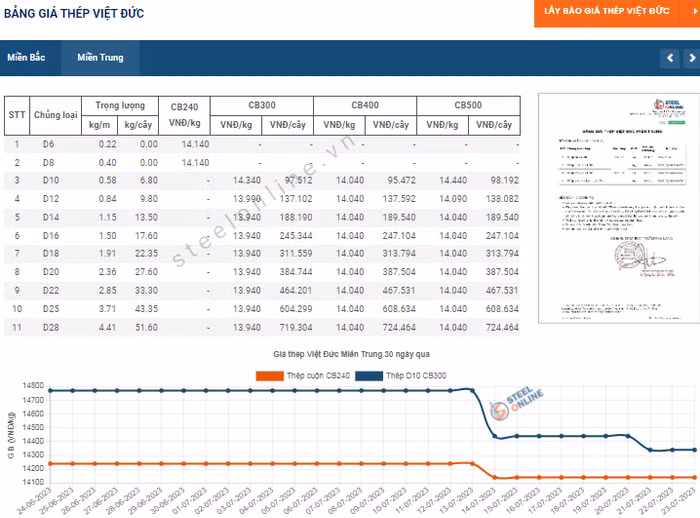Click the Trọng lượng column header
This screenshot has height=518, width=700.
(x=120, y=105)
